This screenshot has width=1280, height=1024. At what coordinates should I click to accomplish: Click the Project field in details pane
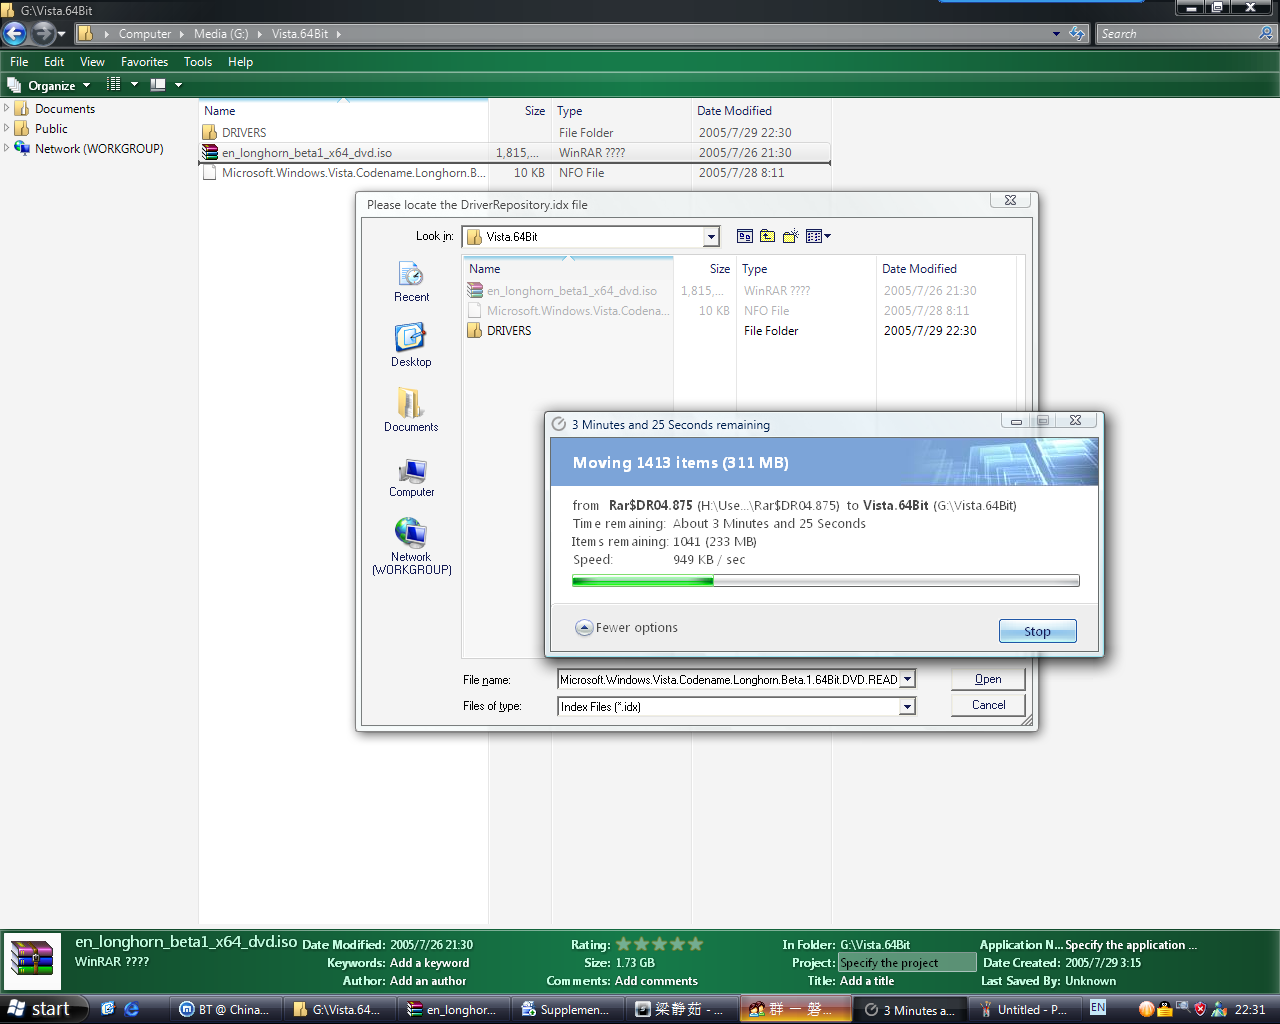[x=907, y=962]
